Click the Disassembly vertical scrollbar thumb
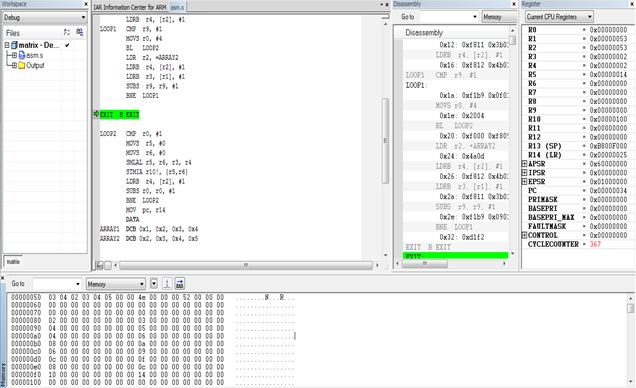 [x=512, y=41]
